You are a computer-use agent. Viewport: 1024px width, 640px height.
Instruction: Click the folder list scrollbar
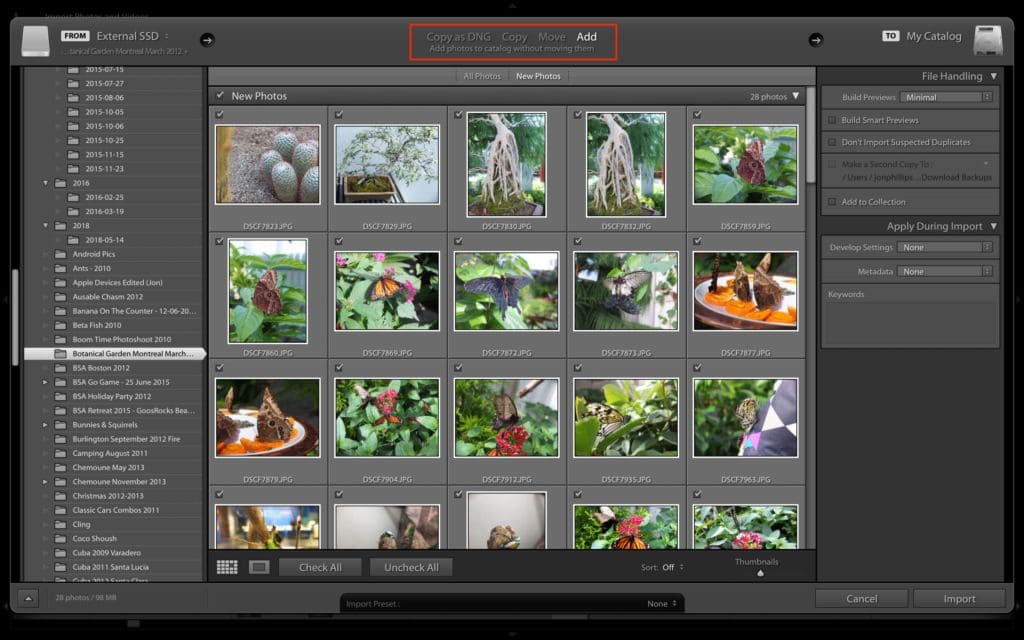point(15,317)
